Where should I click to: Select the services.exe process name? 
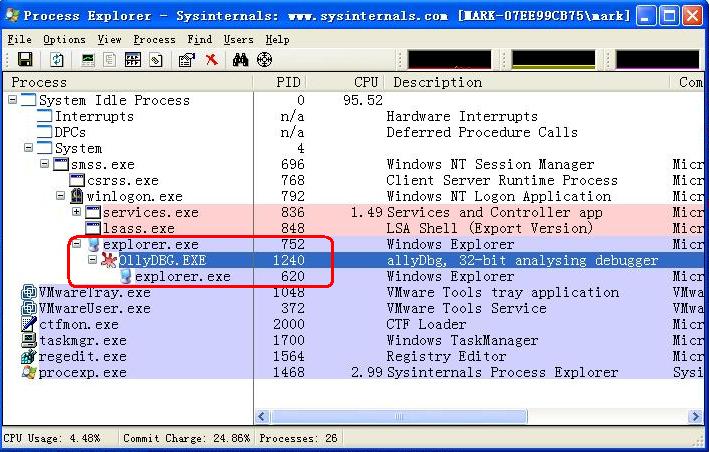pos(151,212)
